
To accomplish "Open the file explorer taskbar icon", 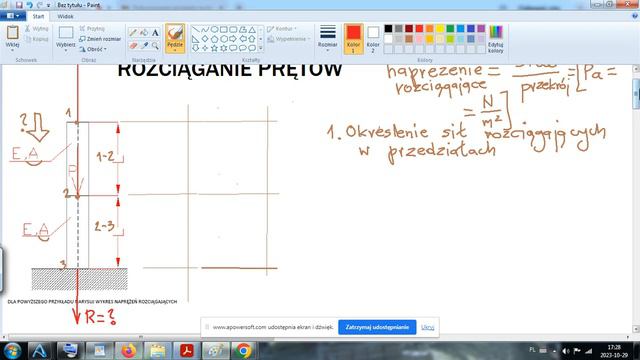I will pos(157,351).
